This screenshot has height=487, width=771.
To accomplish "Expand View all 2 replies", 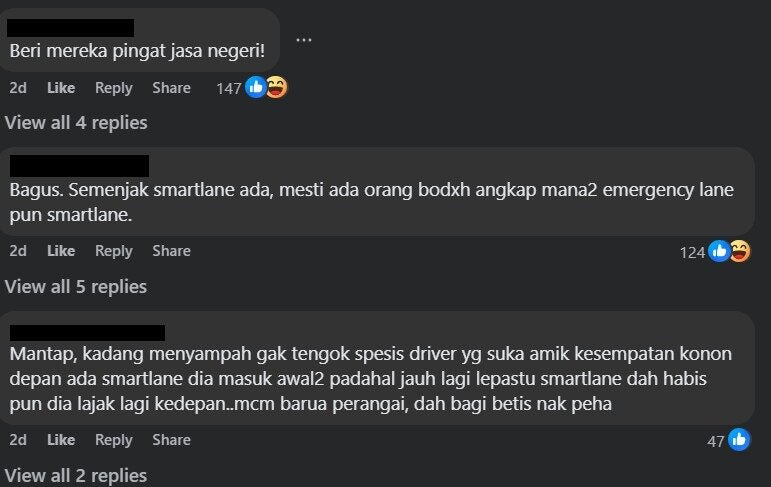I will [76, 475].
